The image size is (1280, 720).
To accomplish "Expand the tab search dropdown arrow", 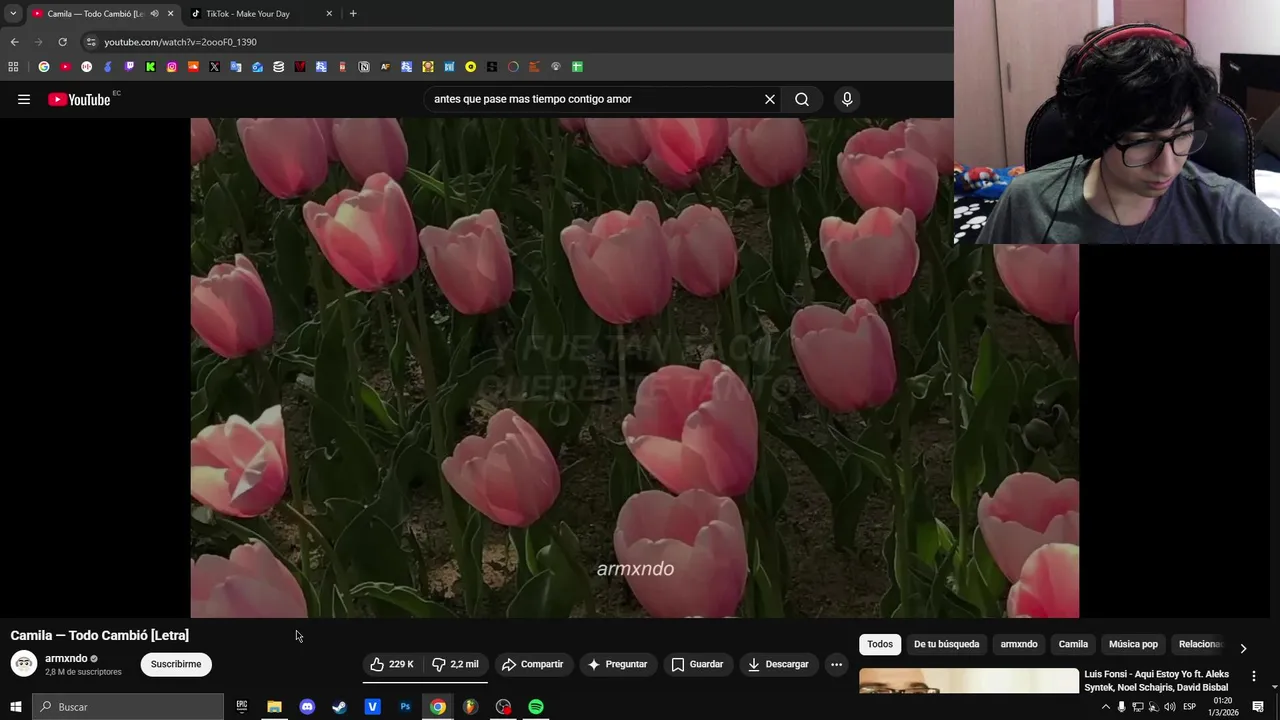I will tap(13, 14).
